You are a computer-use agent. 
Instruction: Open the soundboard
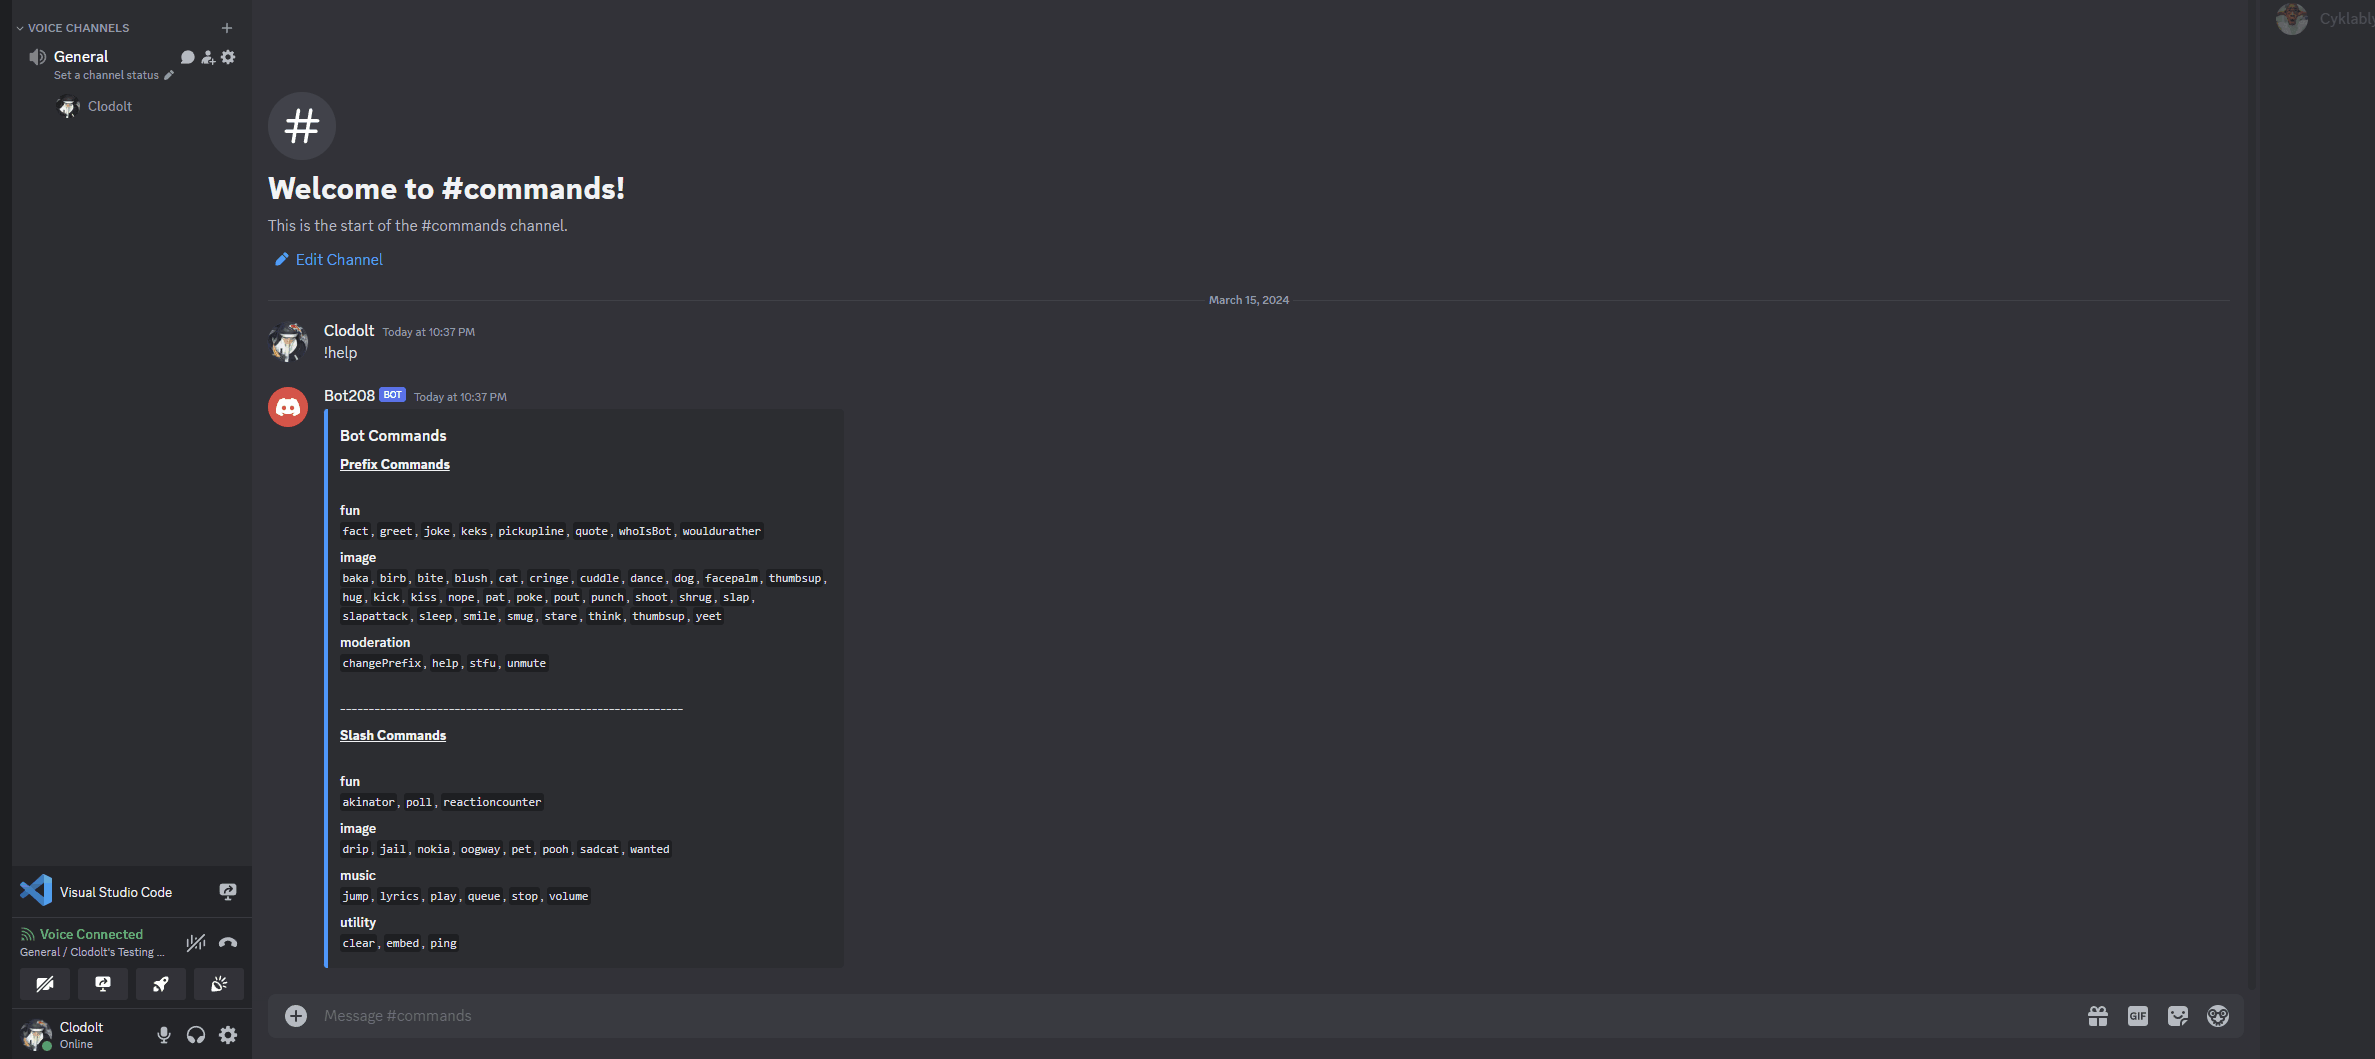point(219,984)
